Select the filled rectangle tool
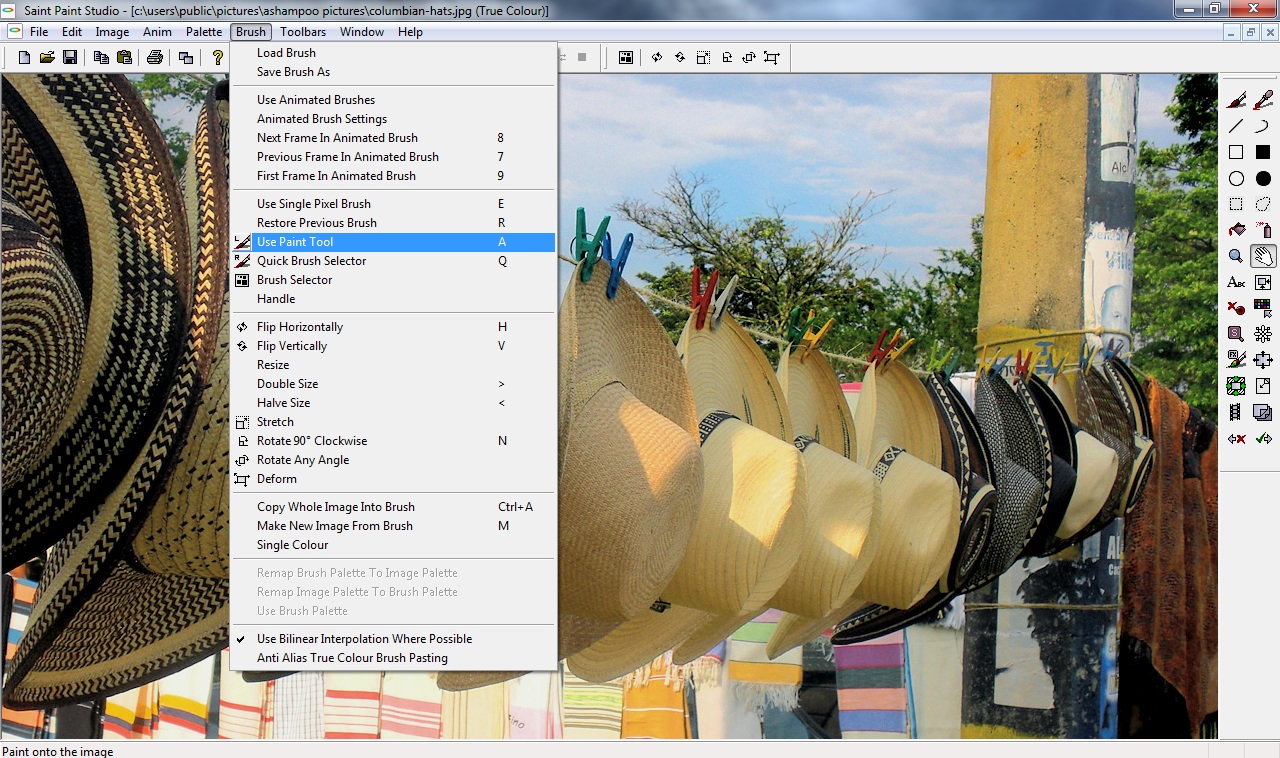Image resolution: width=1280 pixels, height=758 pixels. point(1263,152)
